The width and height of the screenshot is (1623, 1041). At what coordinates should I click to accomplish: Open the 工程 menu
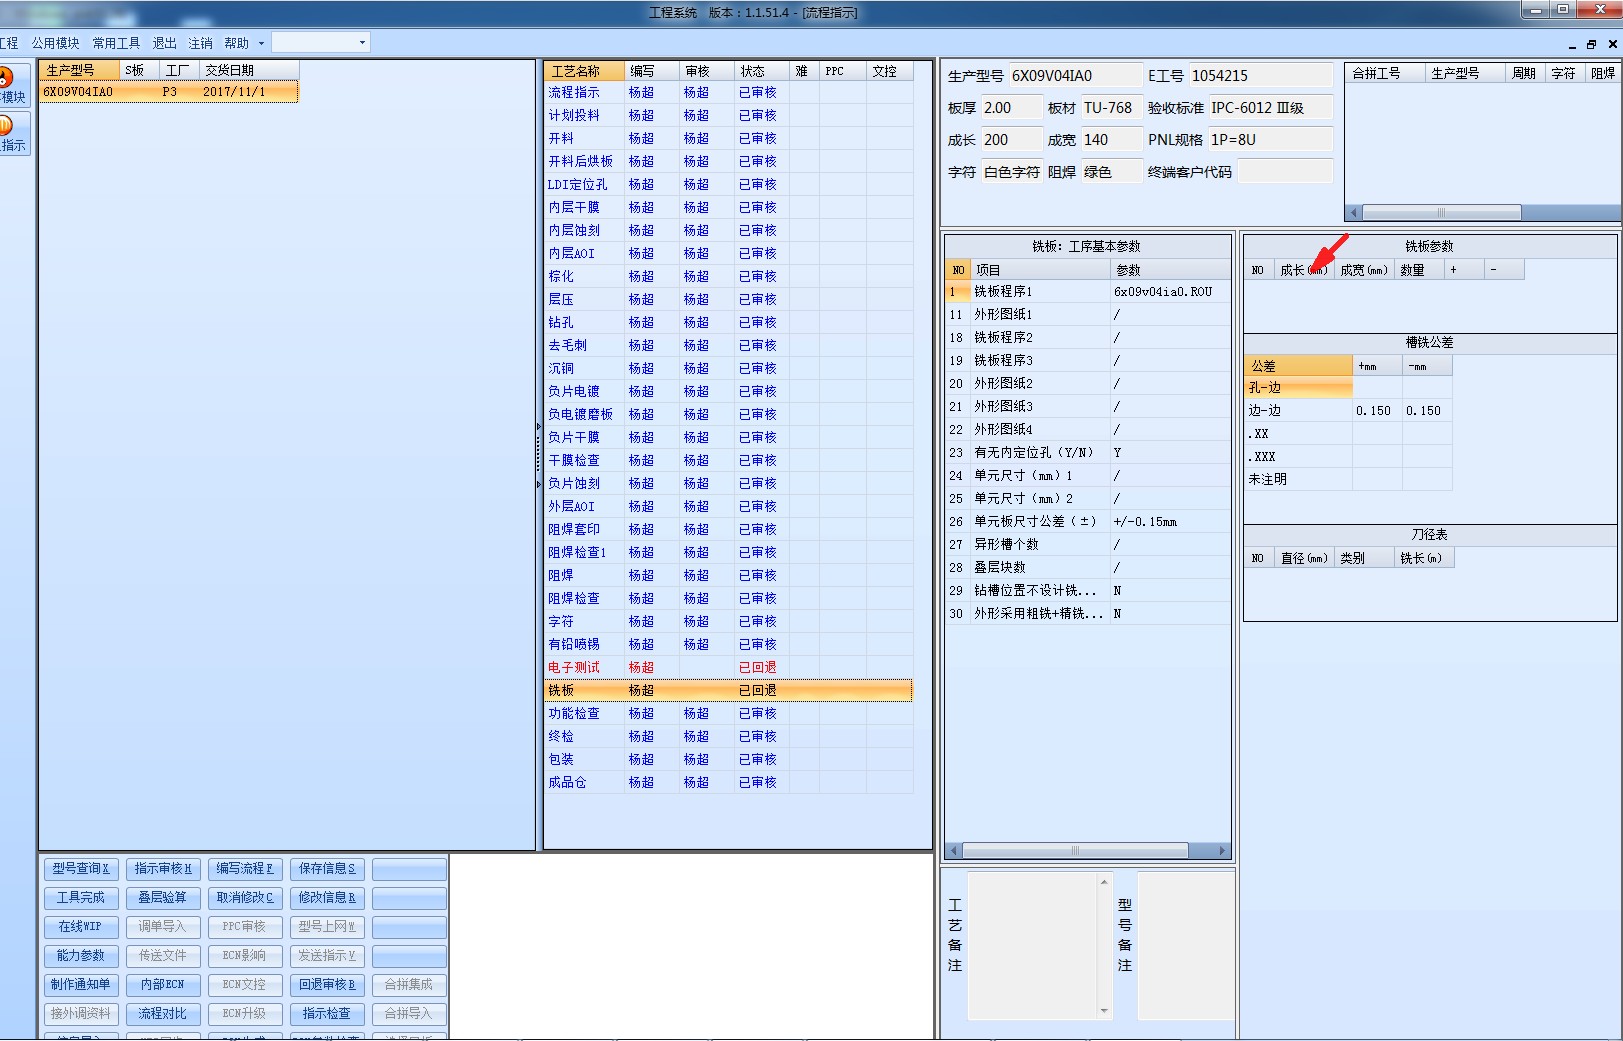click(9, 43)
